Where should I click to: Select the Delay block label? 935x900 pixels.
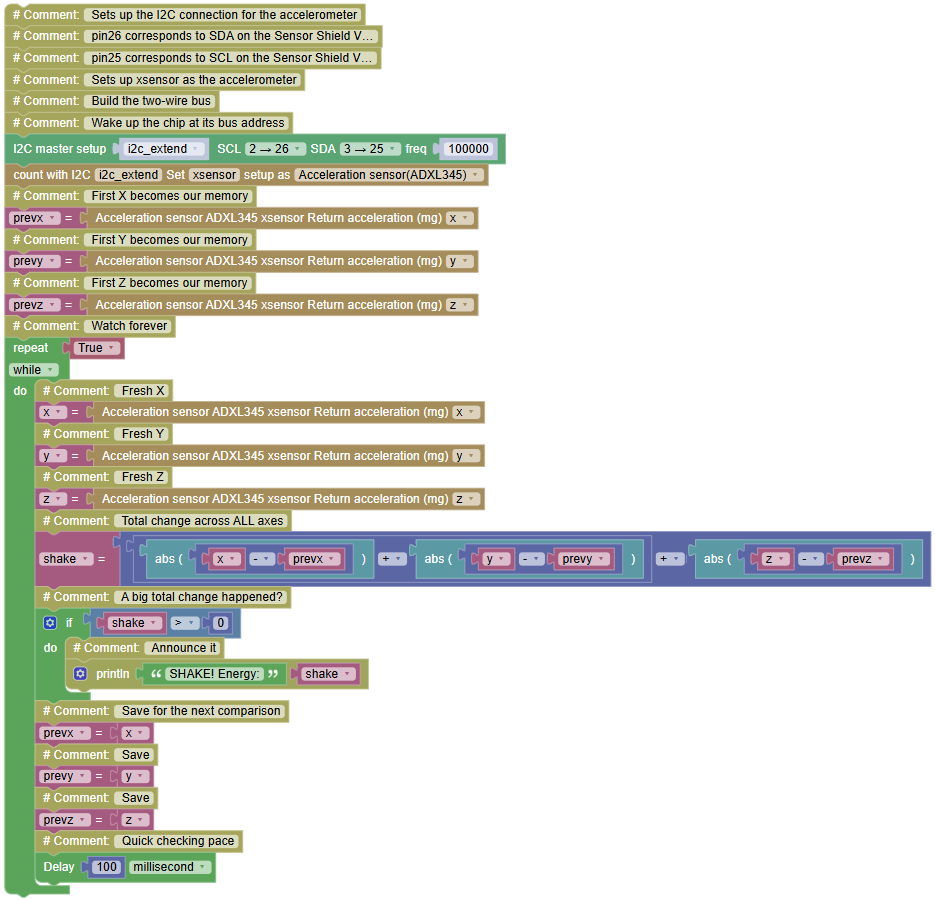point(58,867)
